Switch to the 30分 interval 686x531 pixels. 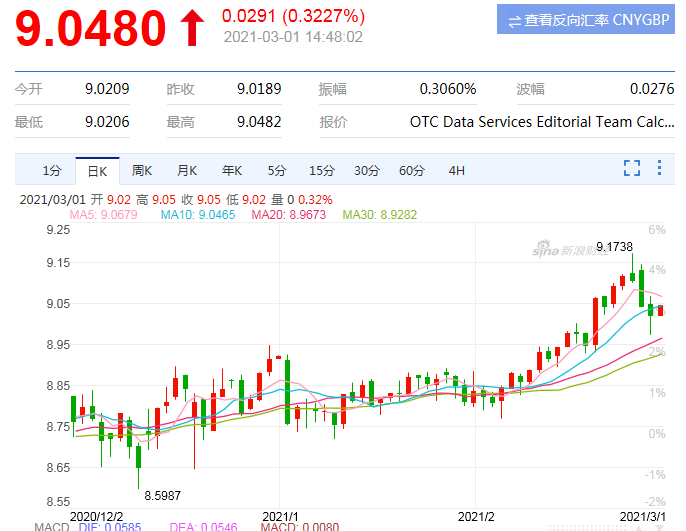pos(367,170)
